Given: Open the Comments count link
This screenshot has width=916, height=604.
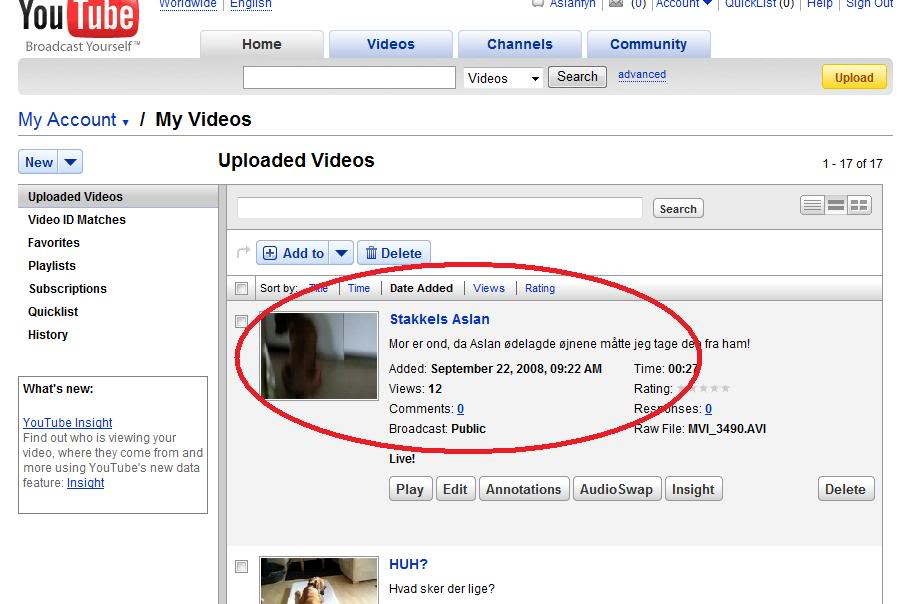Looking at the screenshot, I should tap(460, 409).
